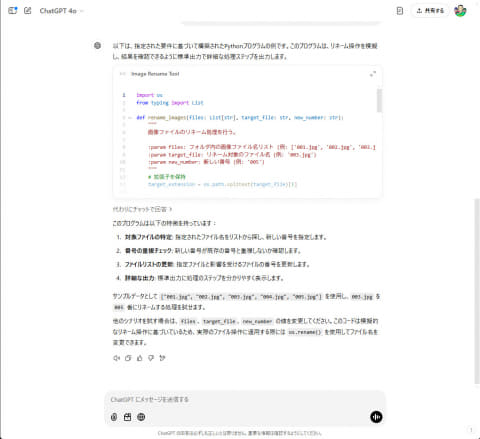Expand the Image Rename Tool canvas
The image size is (480, 439).
tap(373, 74)
